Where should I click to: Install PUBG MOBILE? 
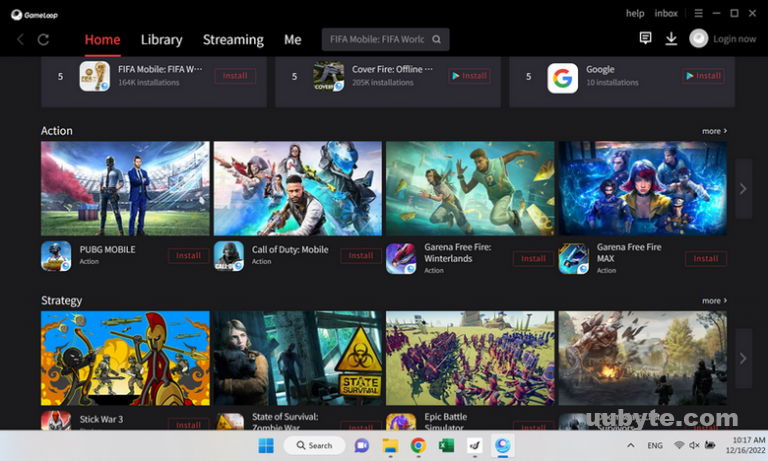click(x=189, y=256)
